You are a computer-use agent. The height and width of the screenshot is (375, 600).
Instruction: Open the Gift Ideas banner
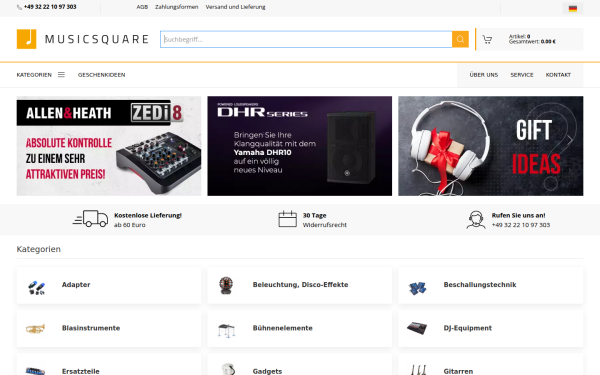491,146
